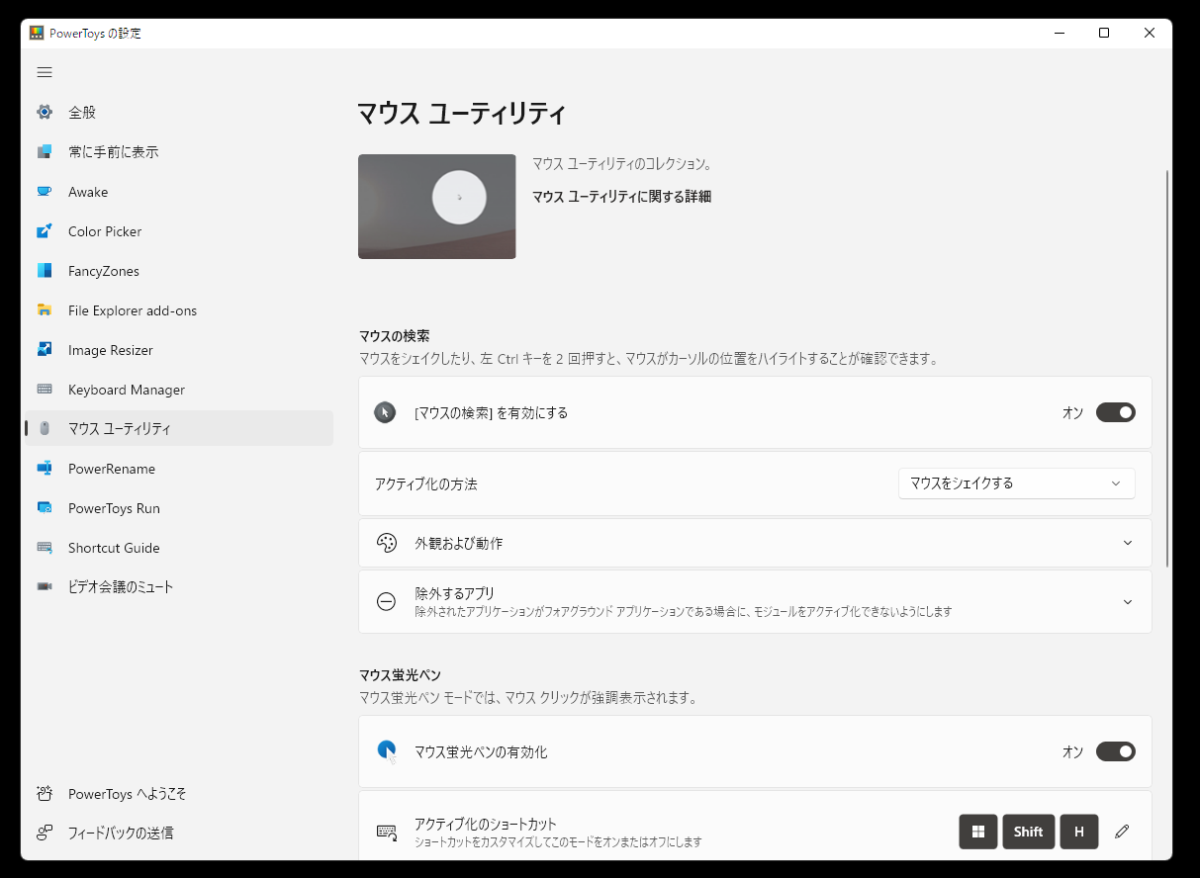Click the Color Picker eyedropper icon
The width and height of the screenshot is (1200, 878).
[x=44, y=231]
